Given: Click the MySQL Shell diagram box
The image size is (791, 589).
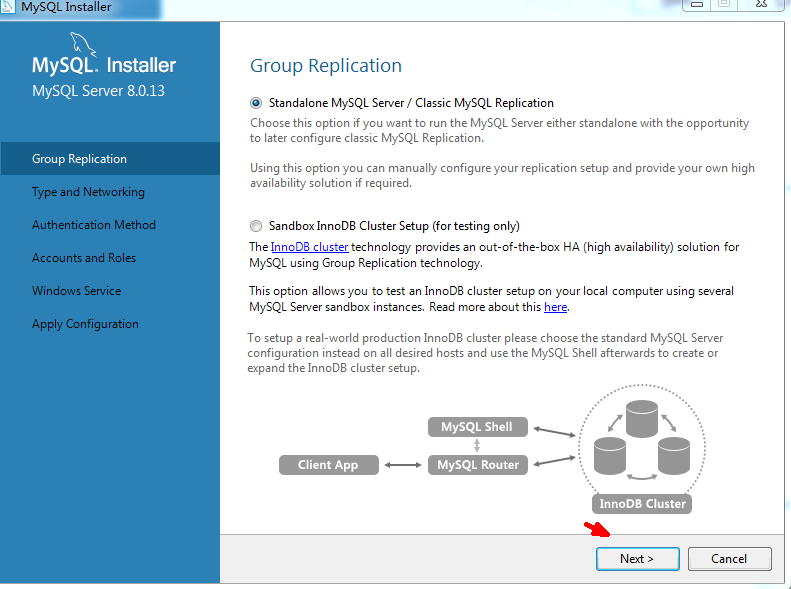Looking at the screenshot, I should pyautogui.click(x=478, y=427).
